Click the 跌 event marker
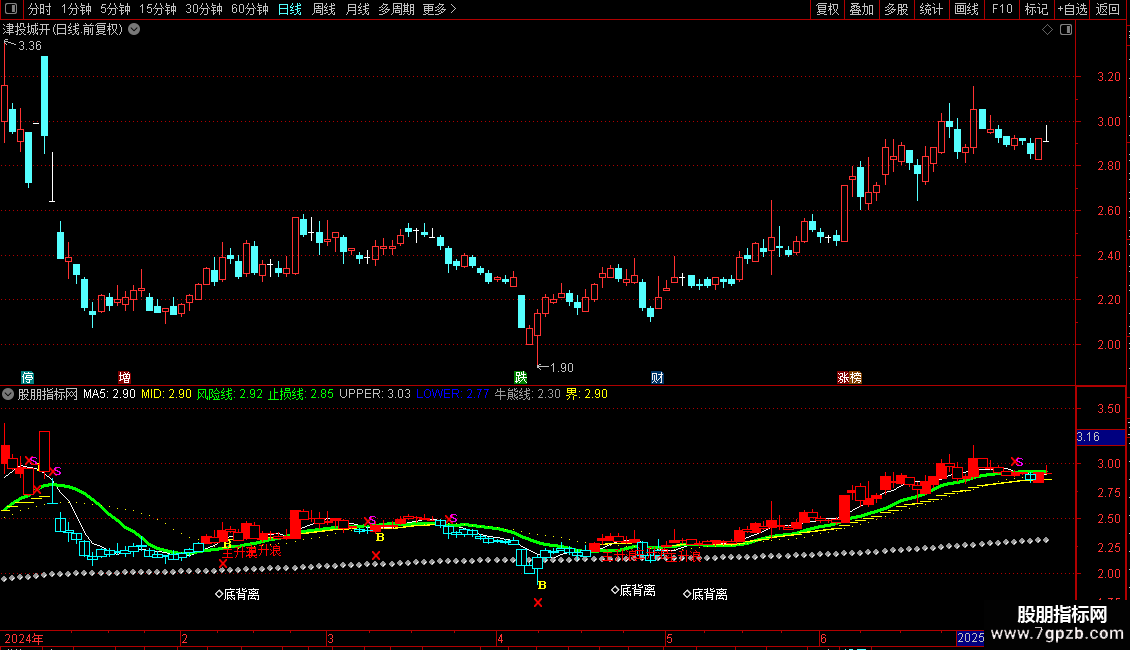This screenshot has height=650, width=1130. coord(520,378)
